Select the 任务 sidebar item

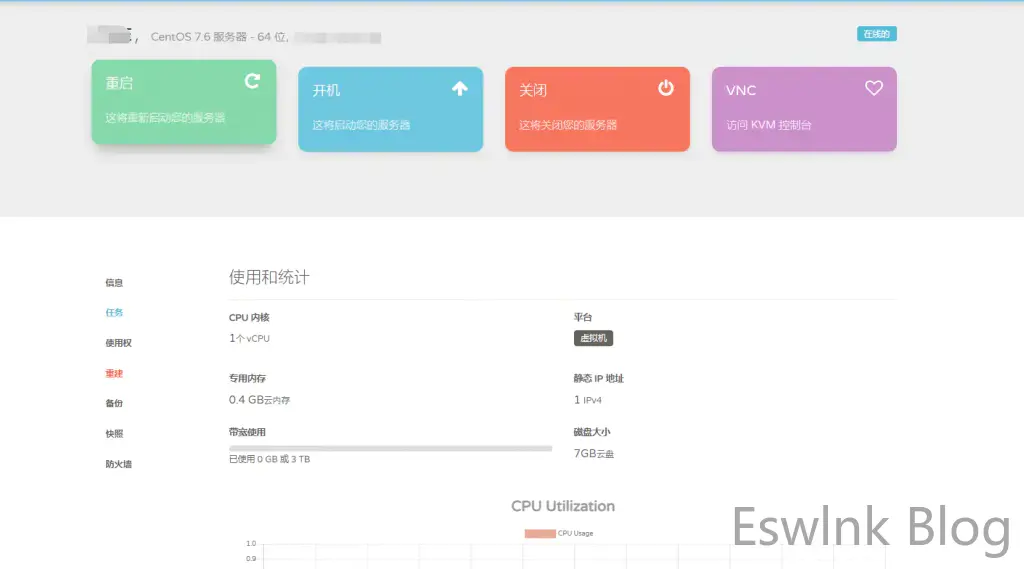[114, 313]
